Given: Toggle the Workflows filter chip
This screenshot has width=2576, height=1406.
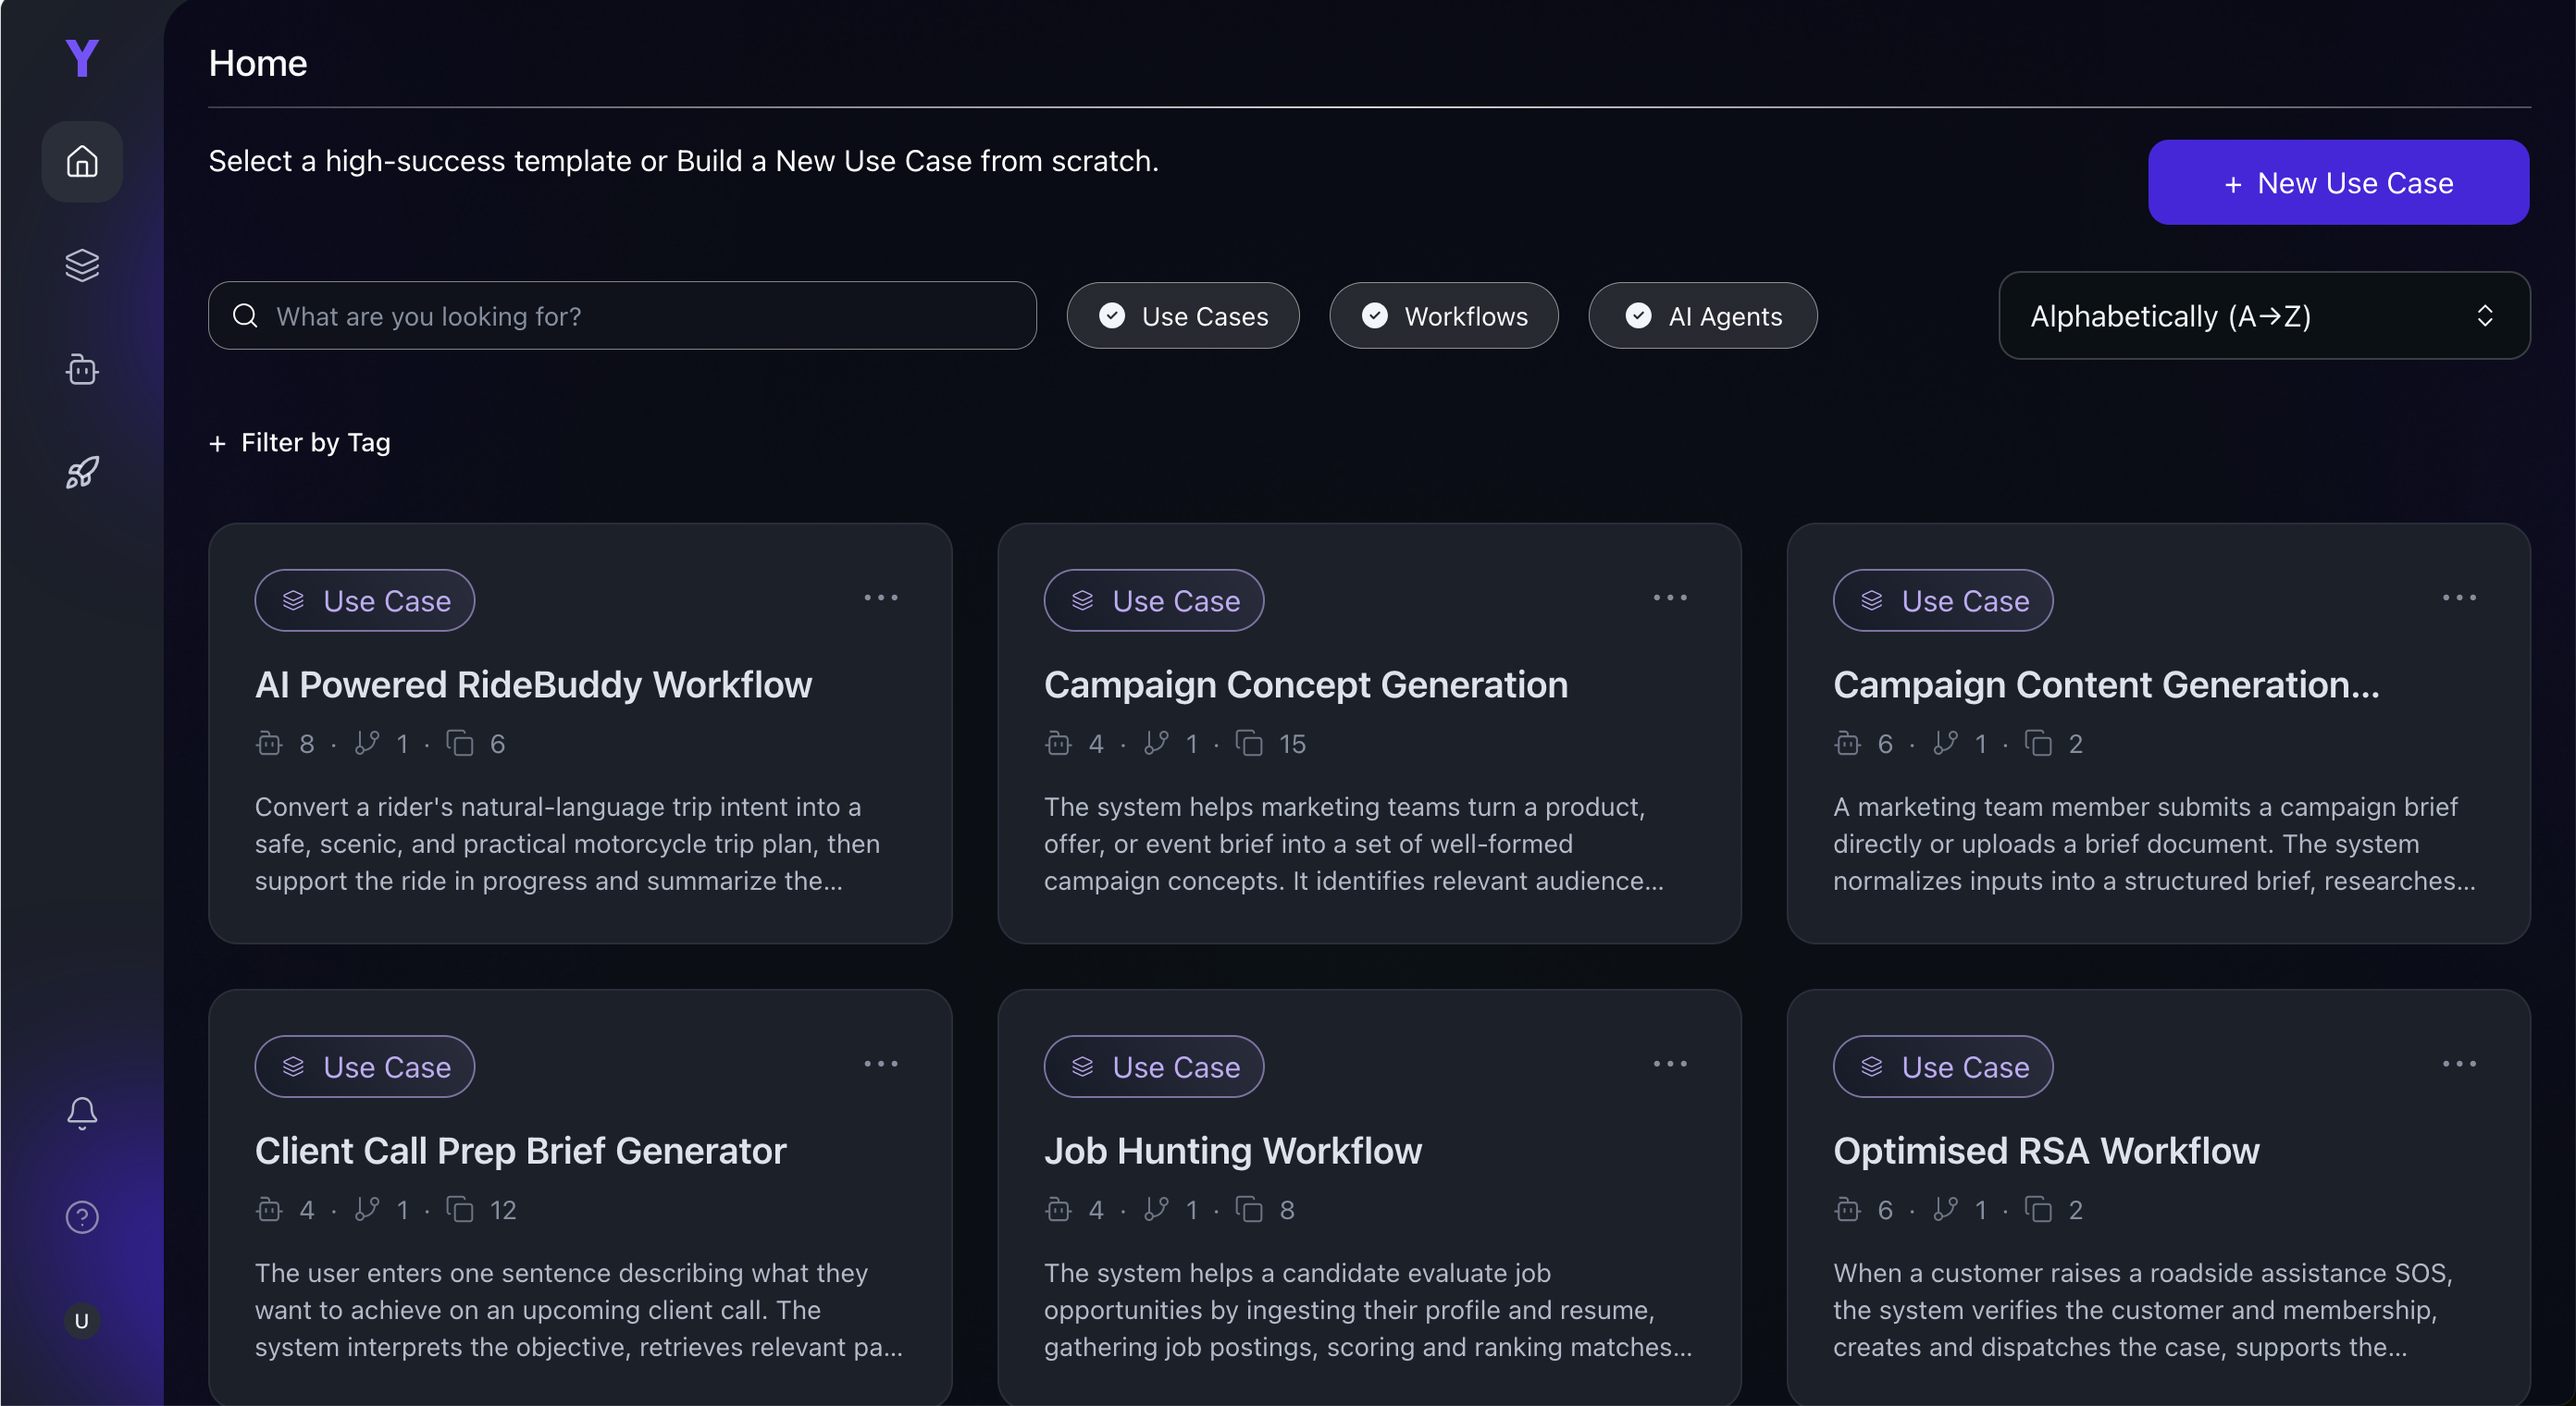Looking at the screenshot, I should click(1444, 316).
